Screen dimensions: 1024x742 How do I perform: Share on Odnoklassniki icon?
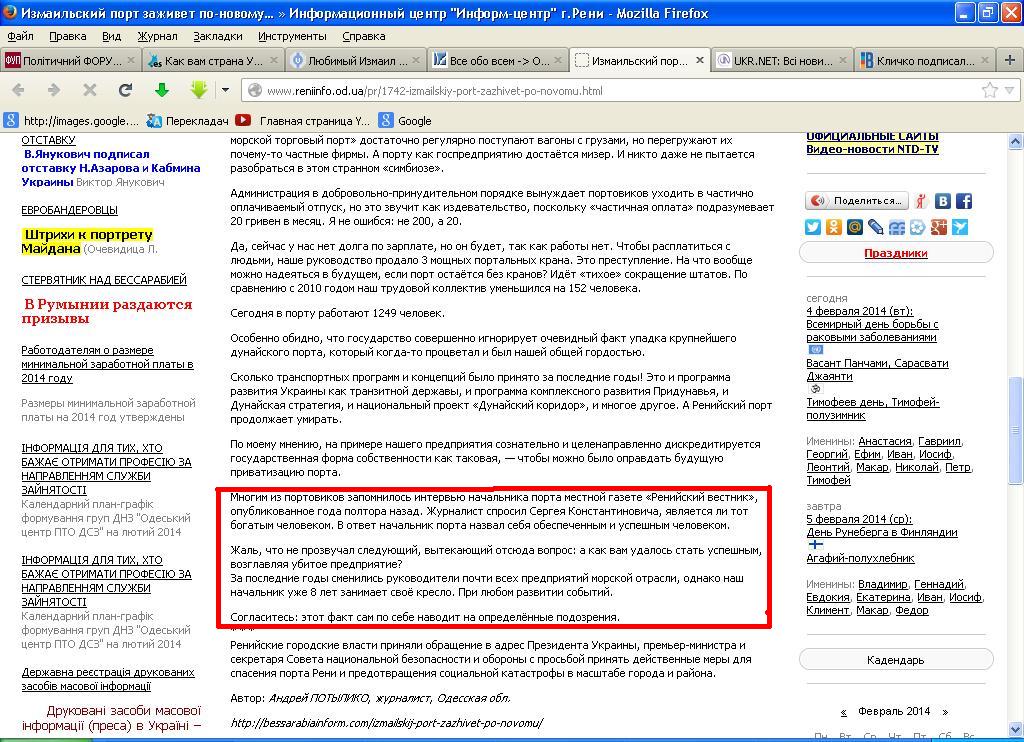[833, 227]
